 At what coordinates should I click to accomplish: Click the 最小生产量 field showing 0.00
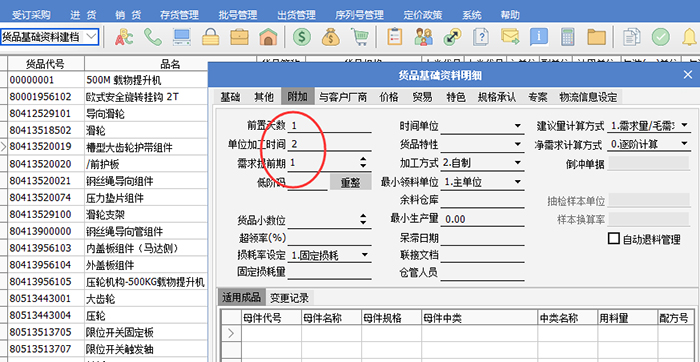click(x=483, y=219)
